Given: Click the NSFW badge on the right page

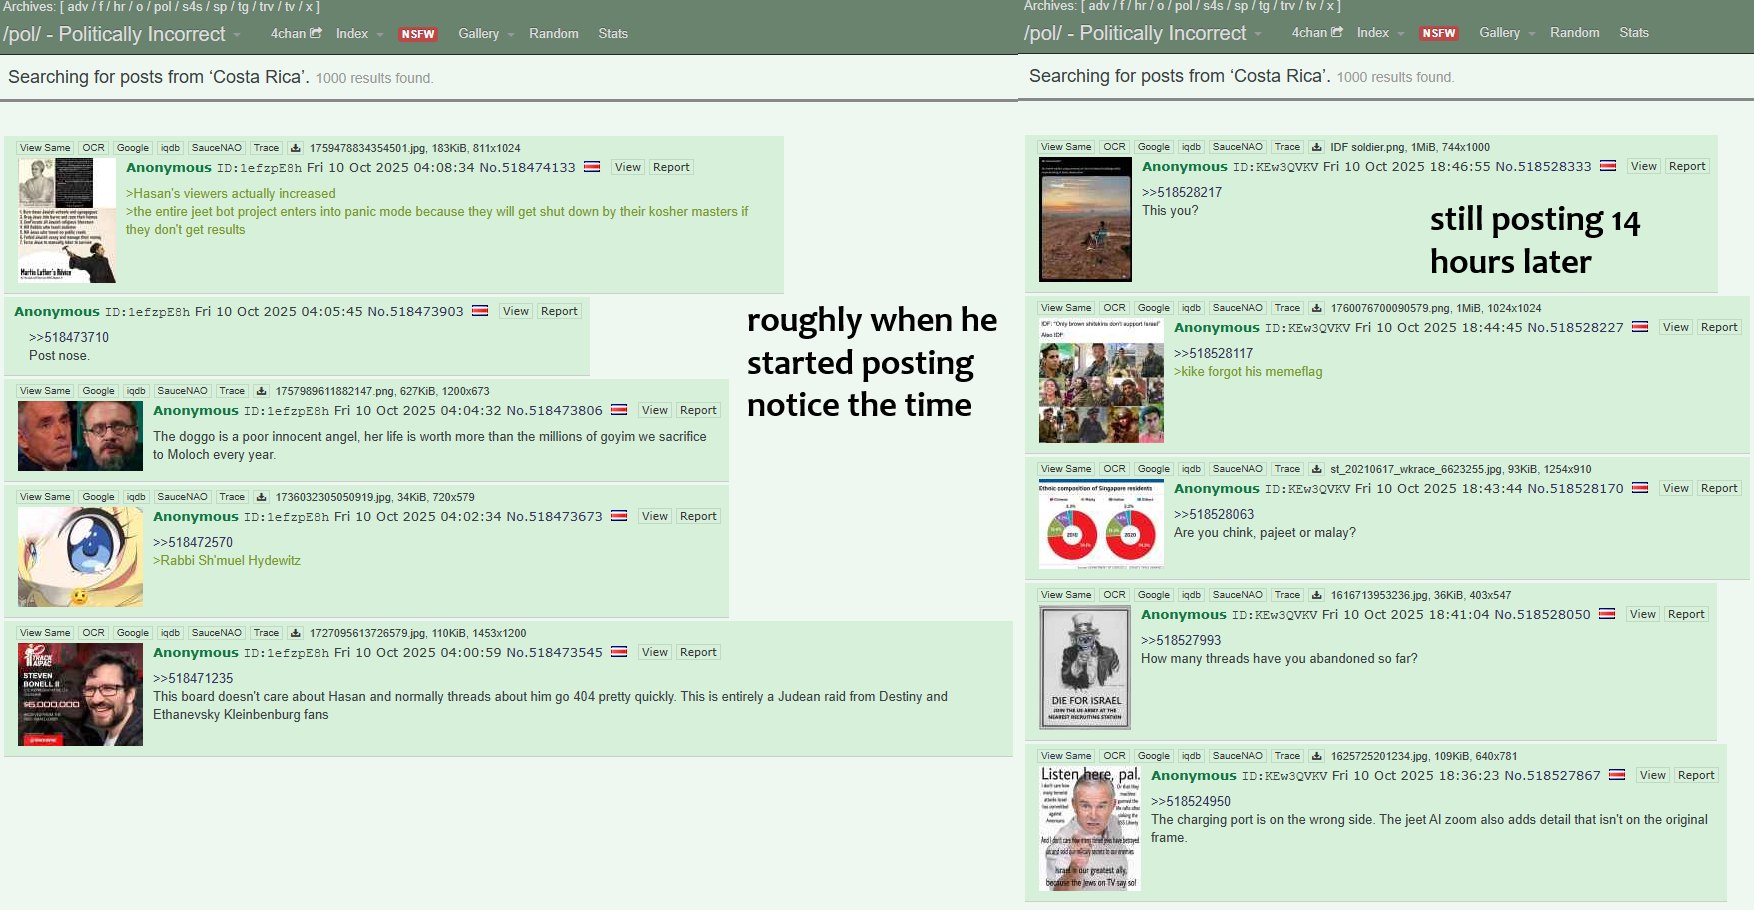Looking at the screenshot, I should (1439, 33).
